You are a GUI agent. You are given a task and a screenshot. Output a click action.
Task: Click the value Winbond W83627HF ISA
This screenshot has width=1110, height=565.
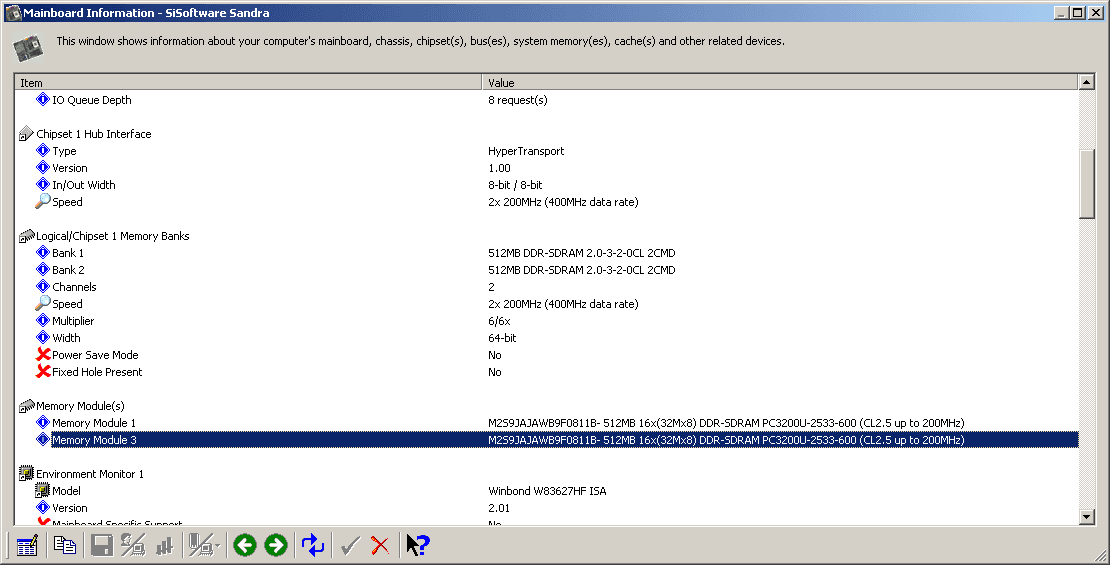[547, 491]
